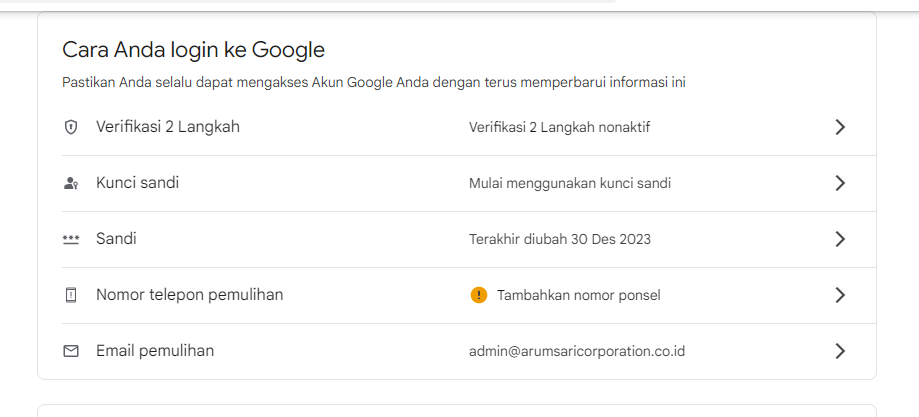
Task: Click chevron on Nomor telepon pemulihan row
Action: click(840, 295)
